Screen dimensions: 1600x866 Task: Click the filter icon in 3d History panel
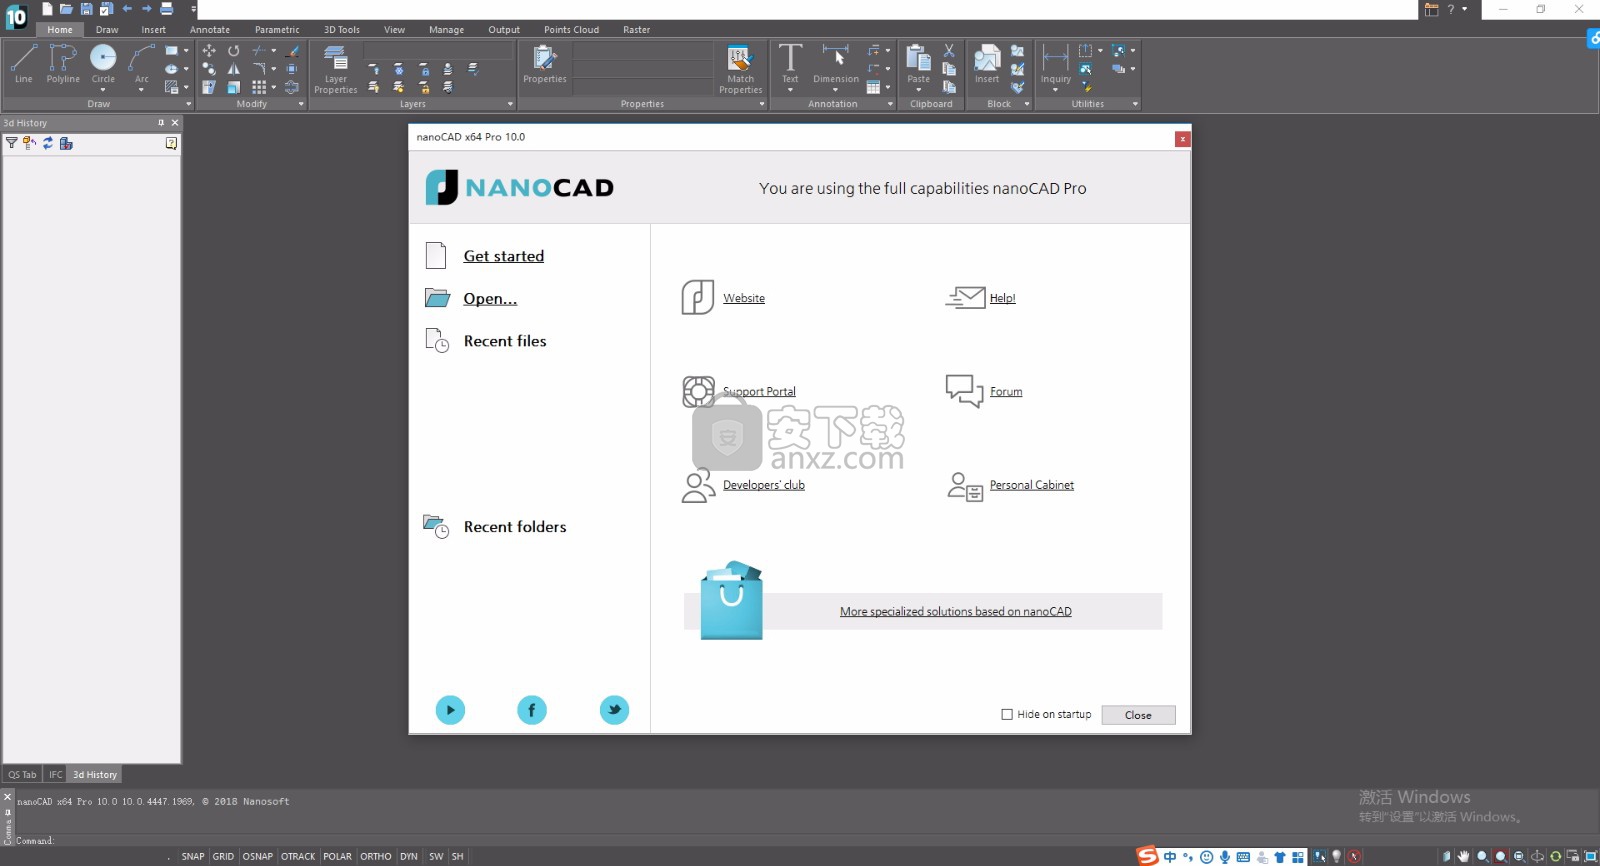tap(11, 143)
